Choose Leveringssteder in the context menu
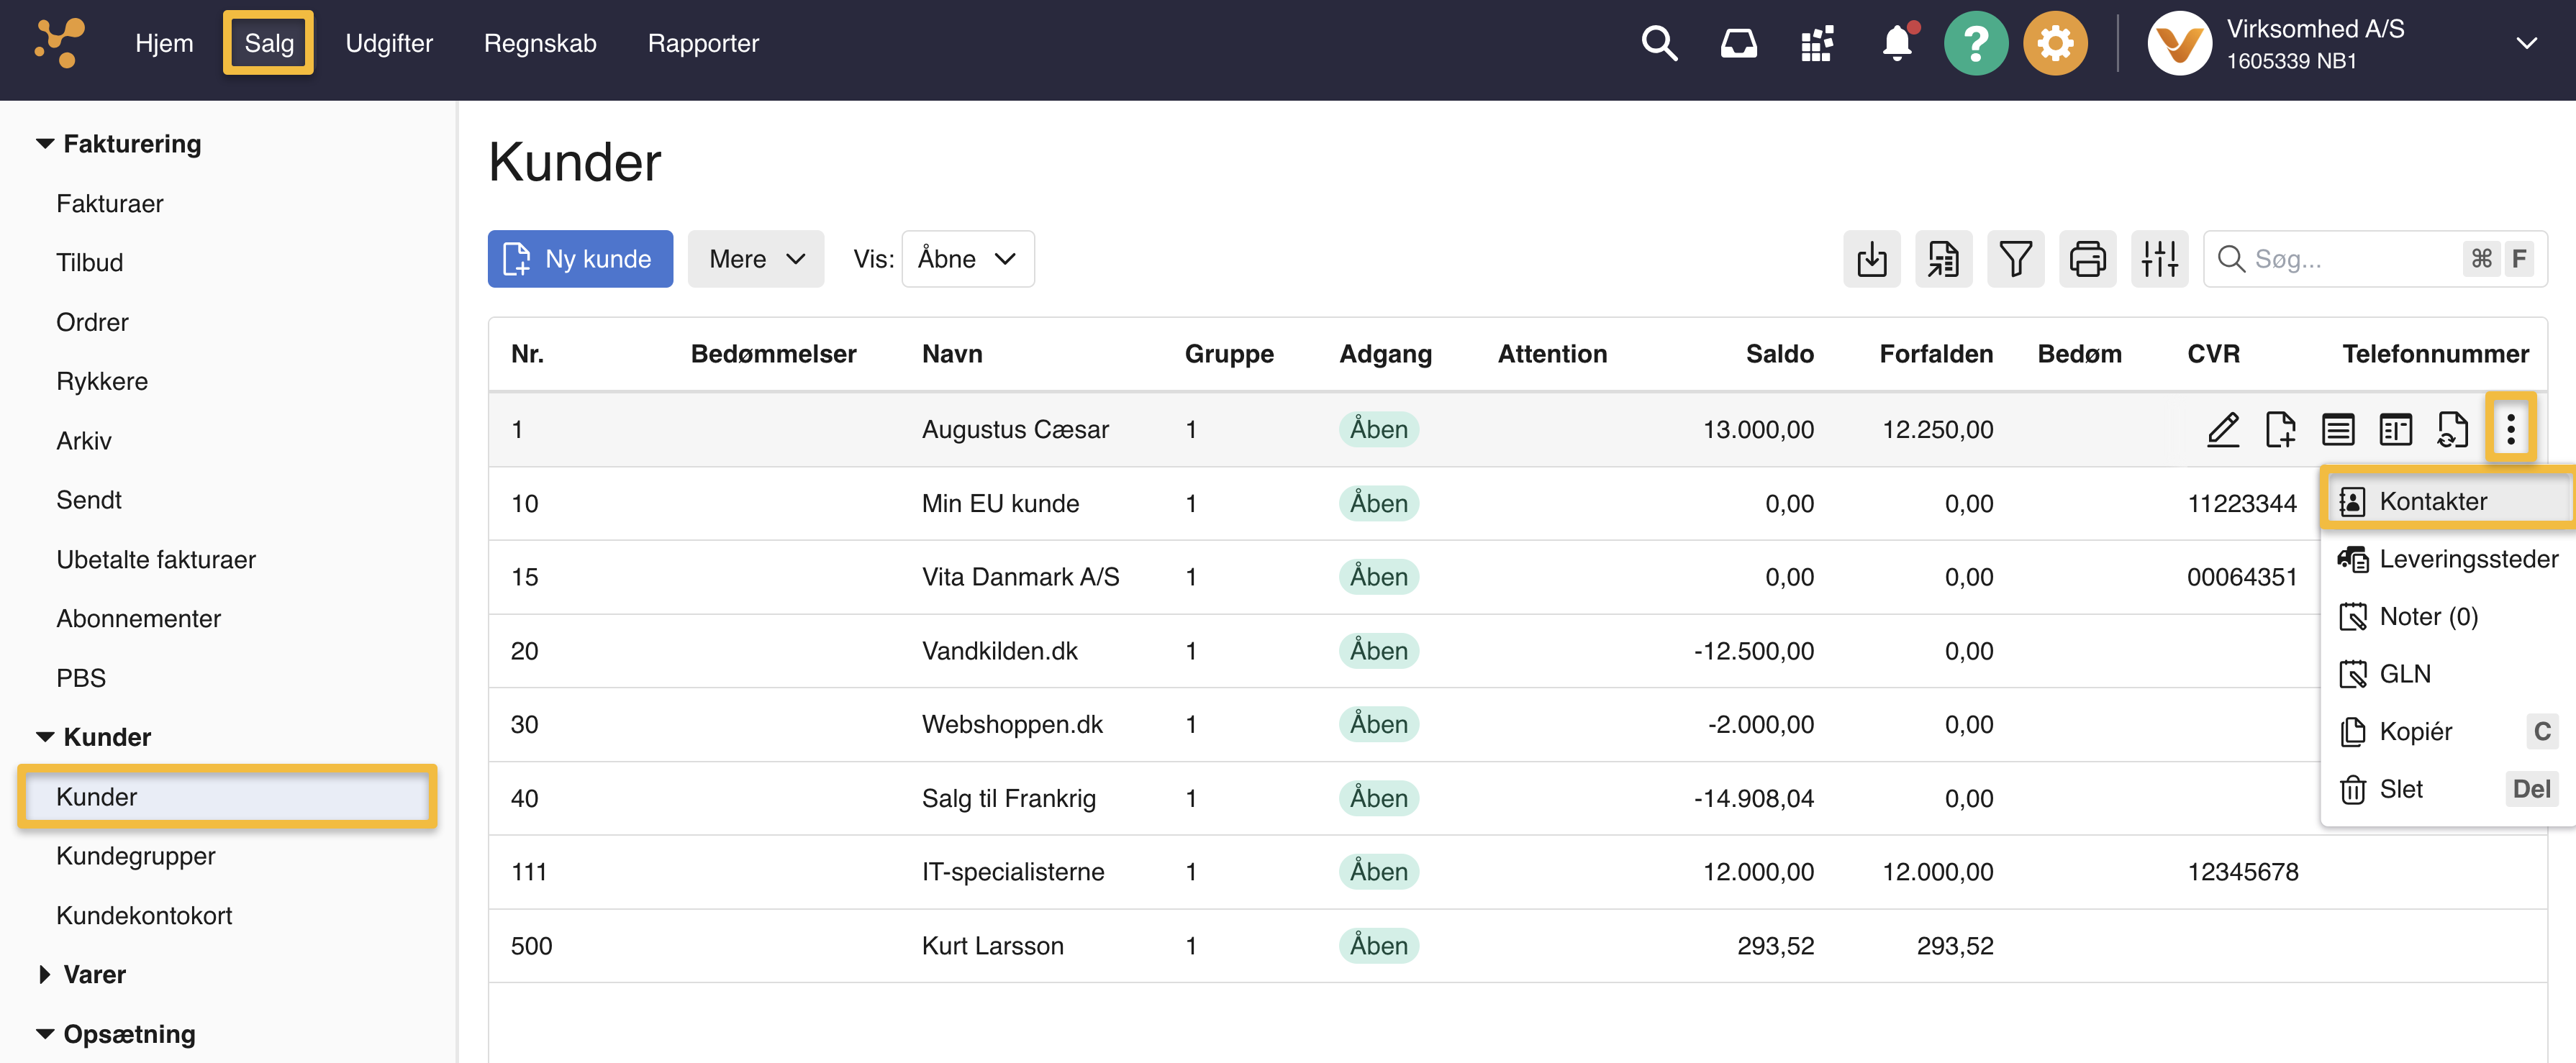The width and height of the screenshot is (2576, 1063). (x=2467, y=559)
